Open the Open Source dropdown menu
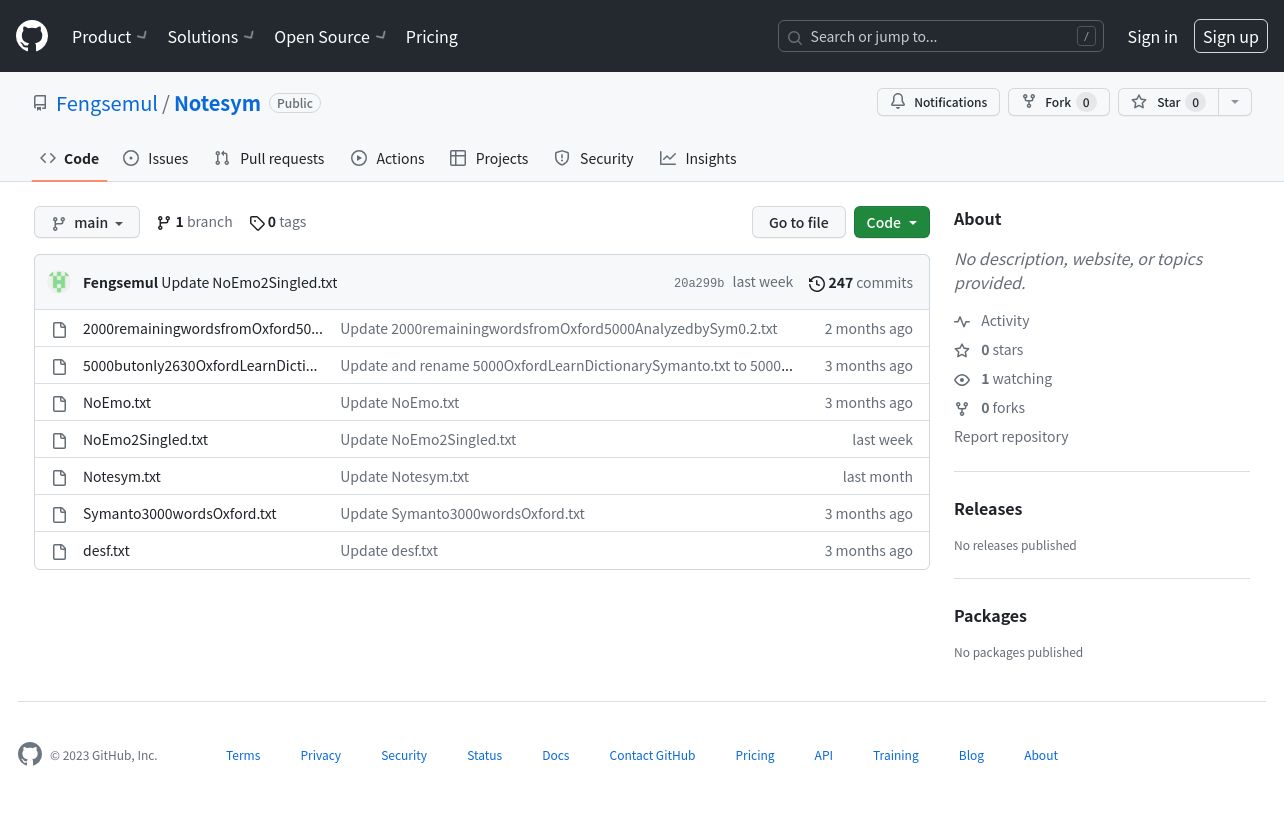This screenshot has width=1284, height=816. click(x=330, y=36)
